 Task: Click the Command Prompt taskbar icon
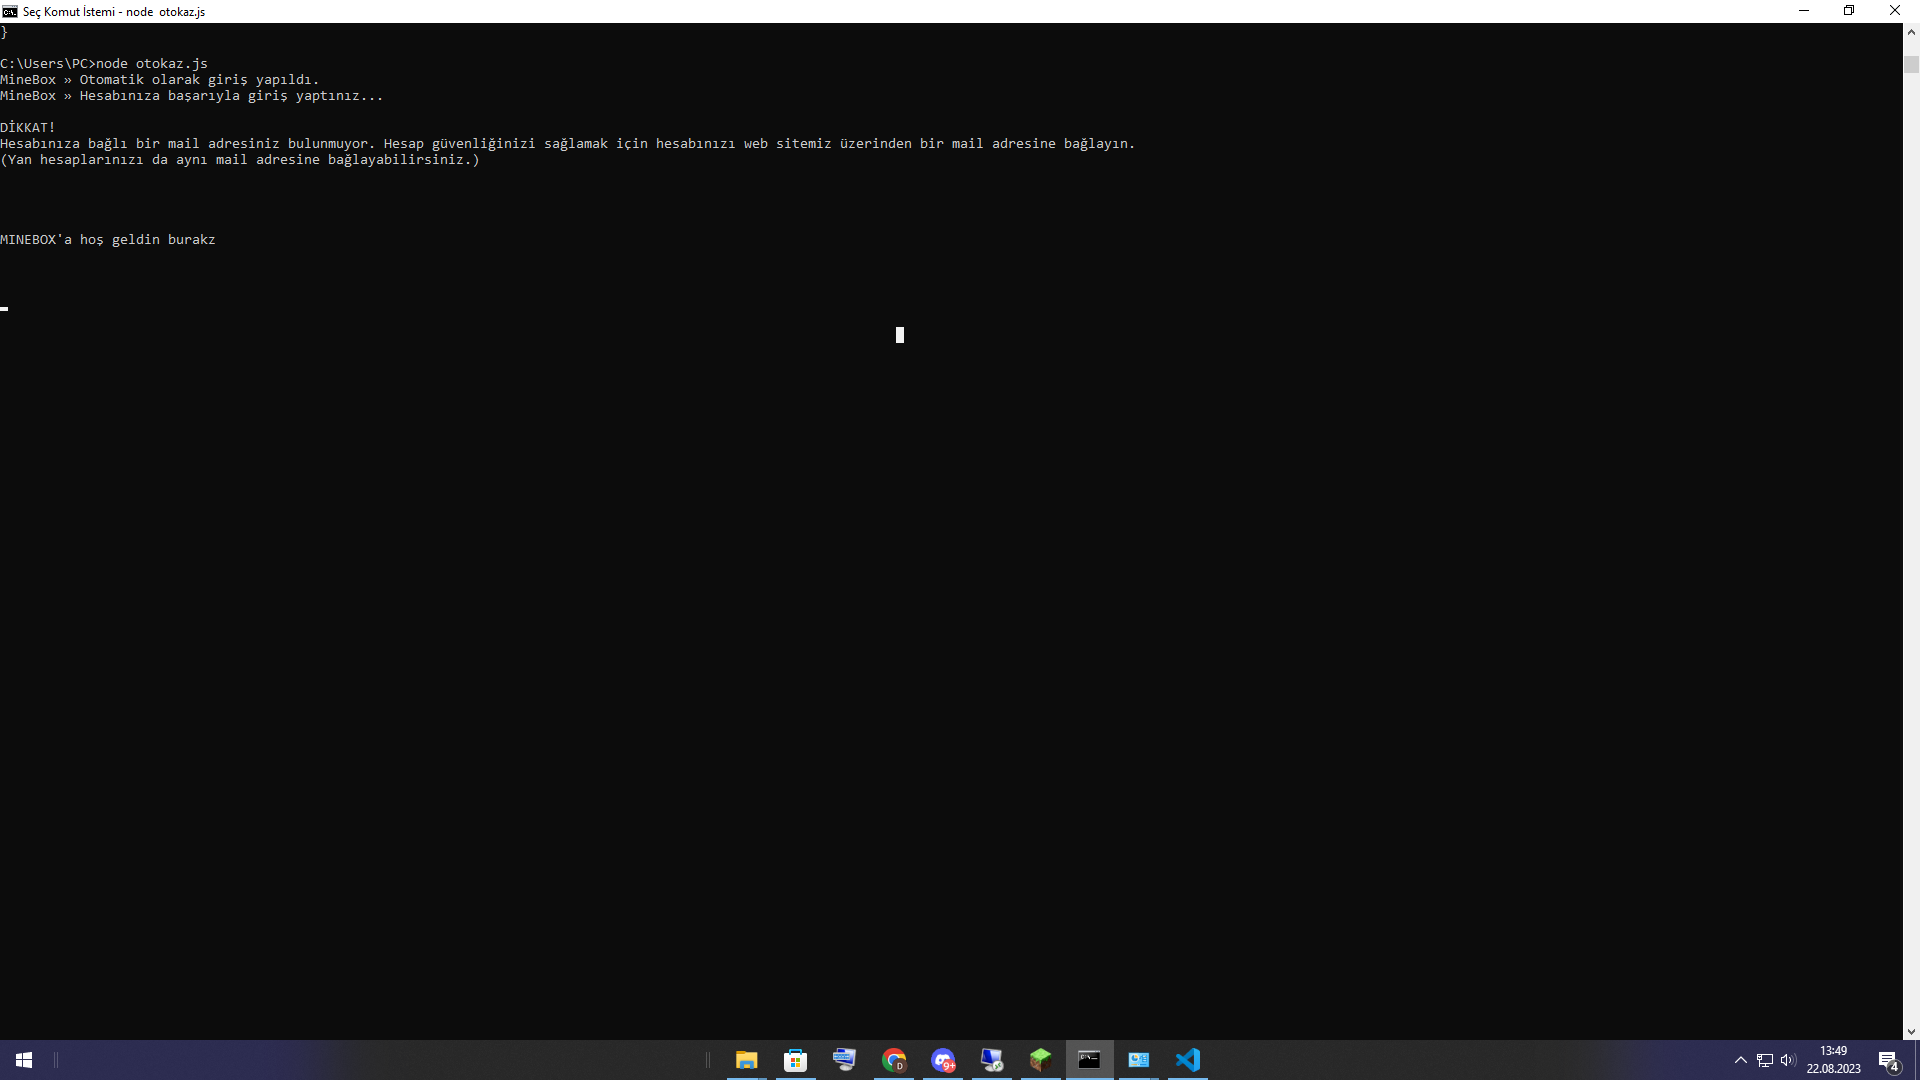pyautogui.click(x=1089, y=1060)
